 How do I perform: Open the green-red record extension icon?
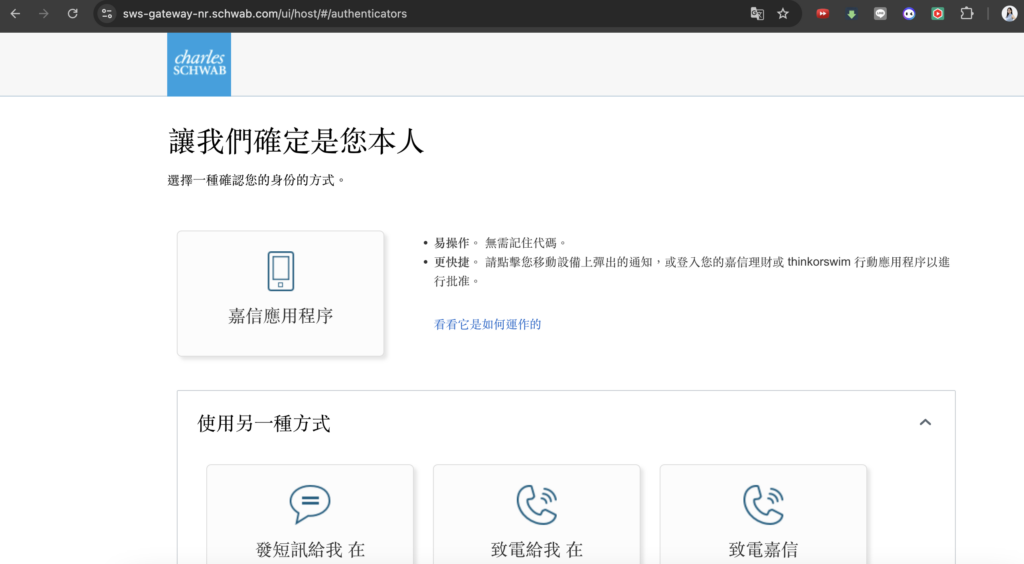click(938, 14)
